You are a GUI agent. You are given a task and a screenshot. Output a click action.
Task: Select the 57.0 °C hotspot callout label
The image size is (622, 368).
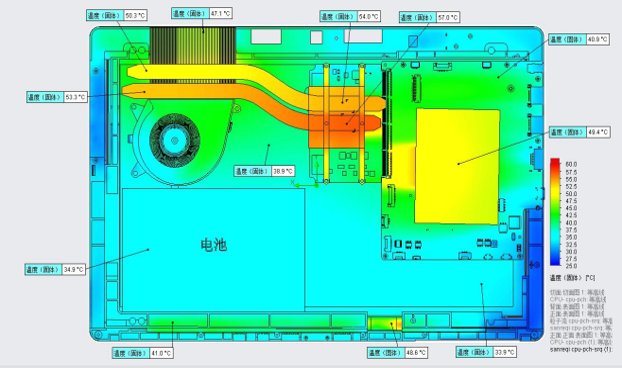(x=429, y=17)
